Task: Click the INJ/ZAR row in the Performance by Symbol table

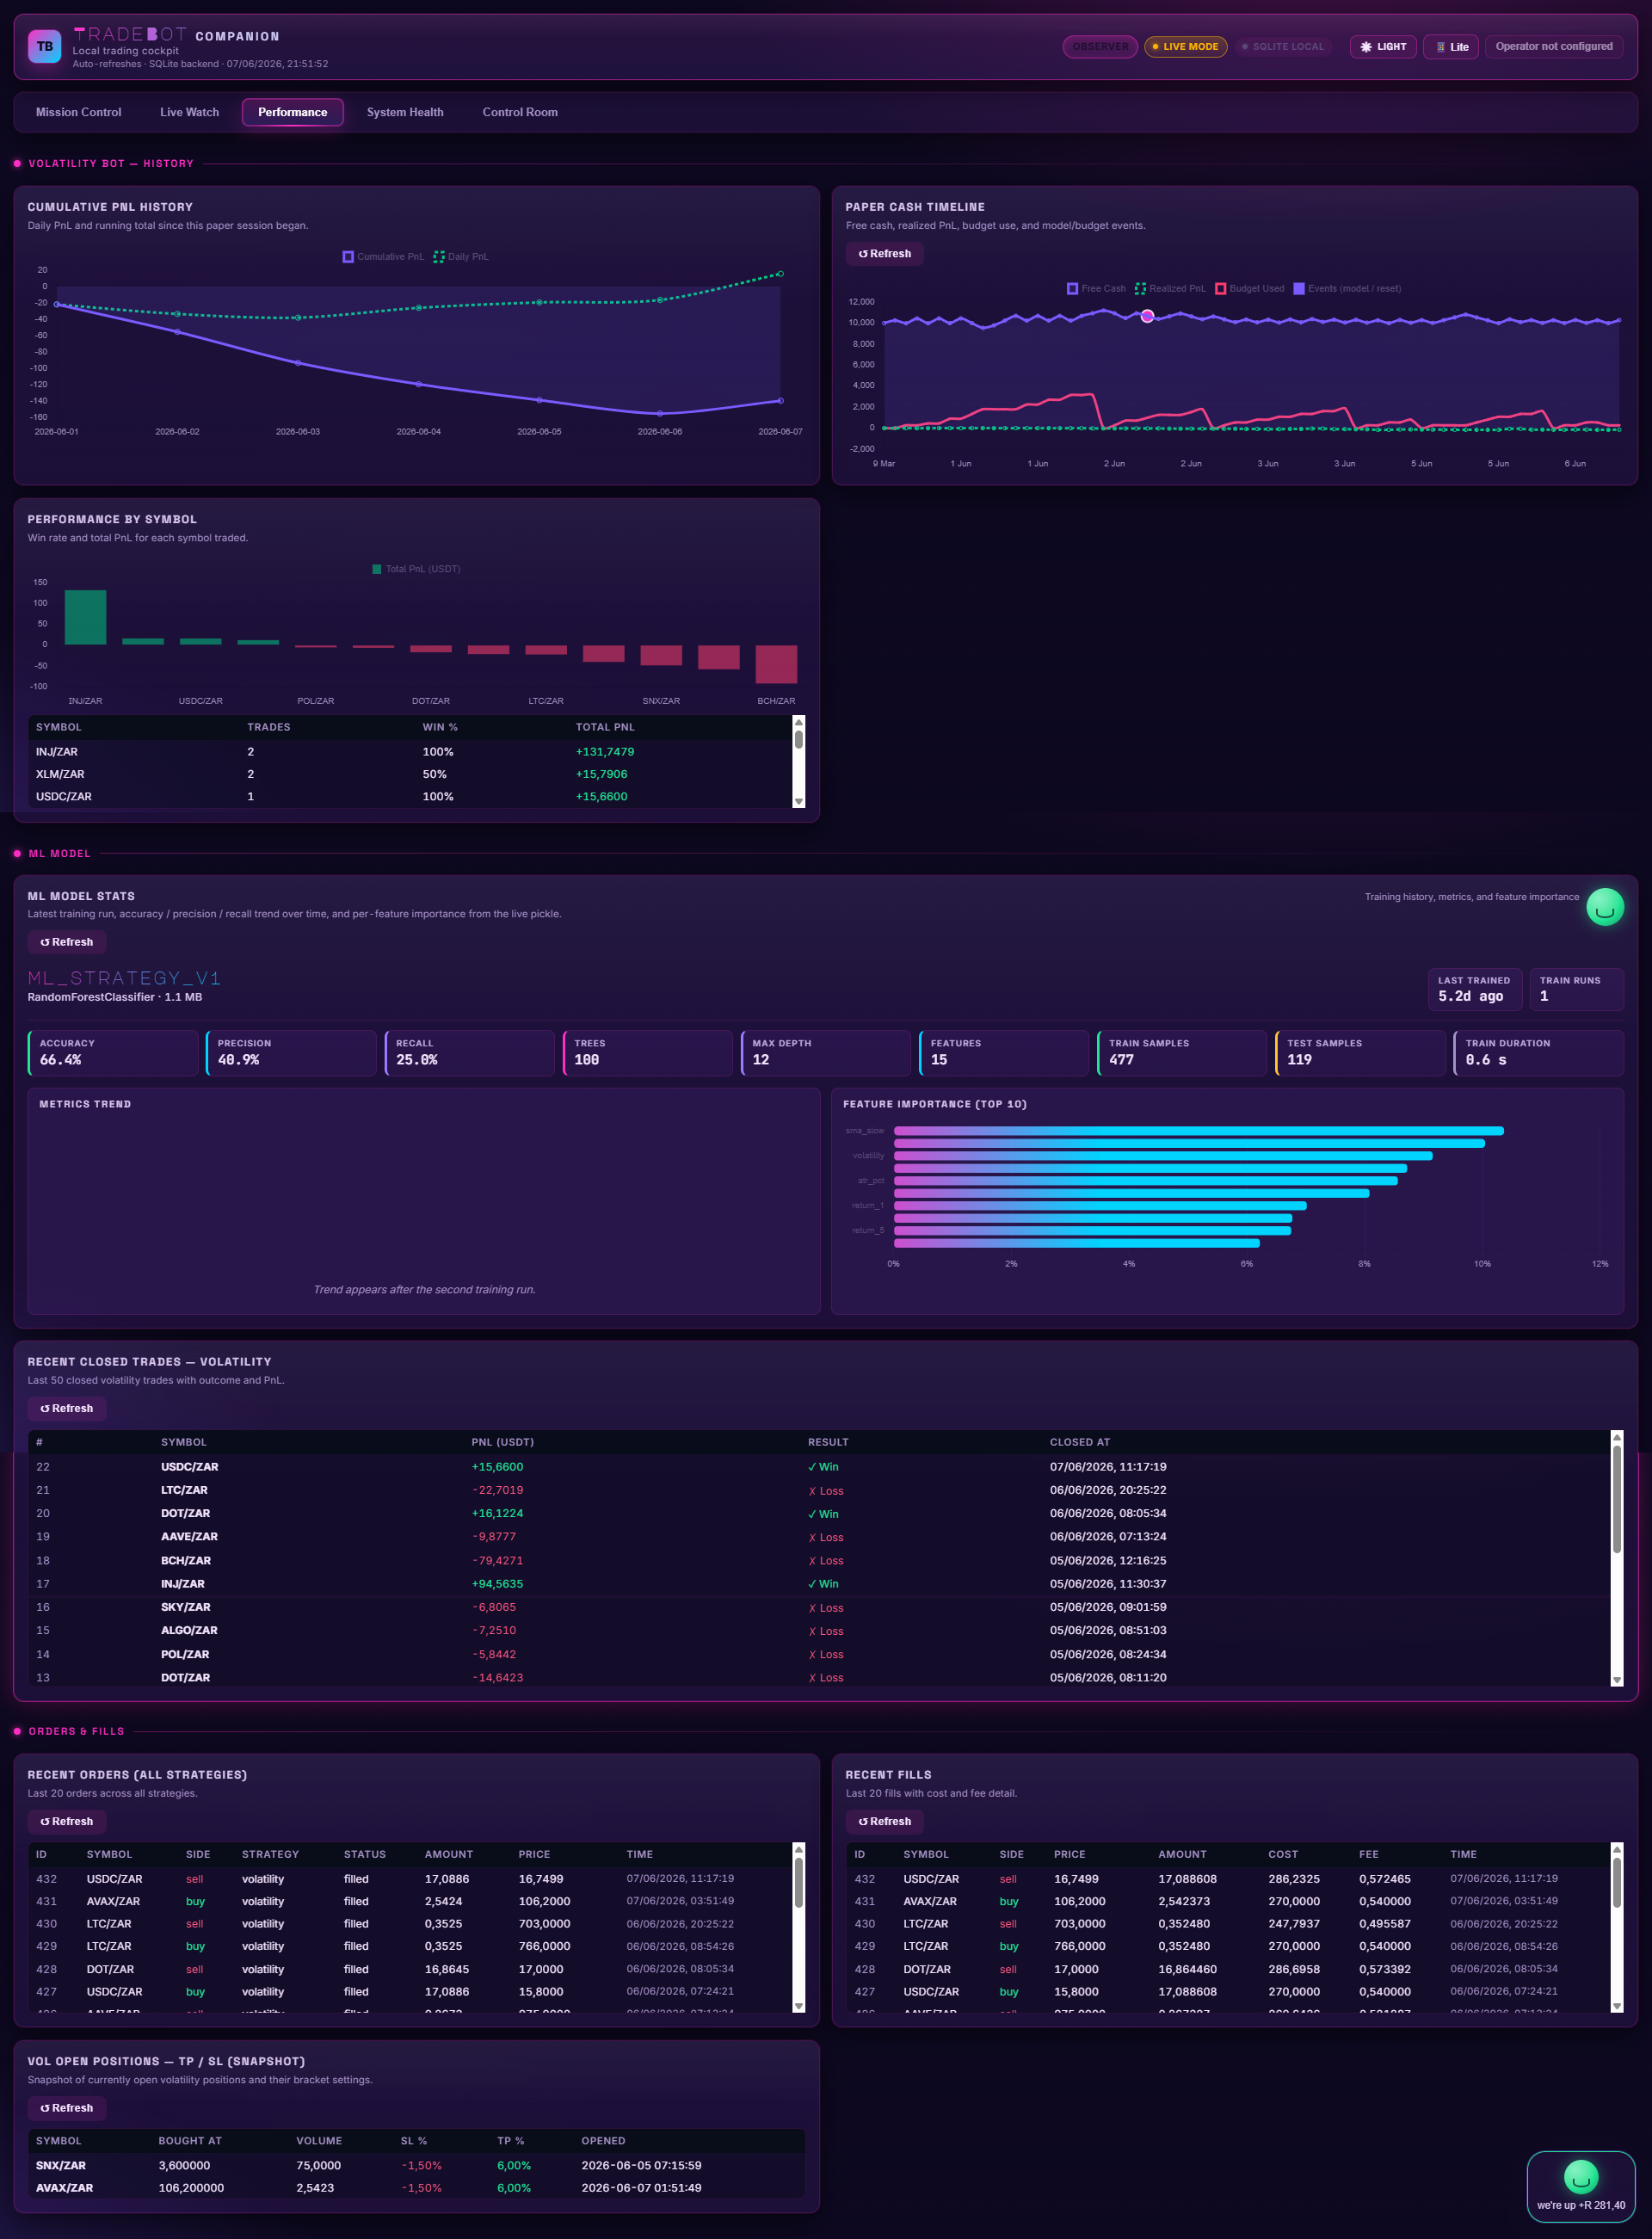Action: tap(410, 752)
